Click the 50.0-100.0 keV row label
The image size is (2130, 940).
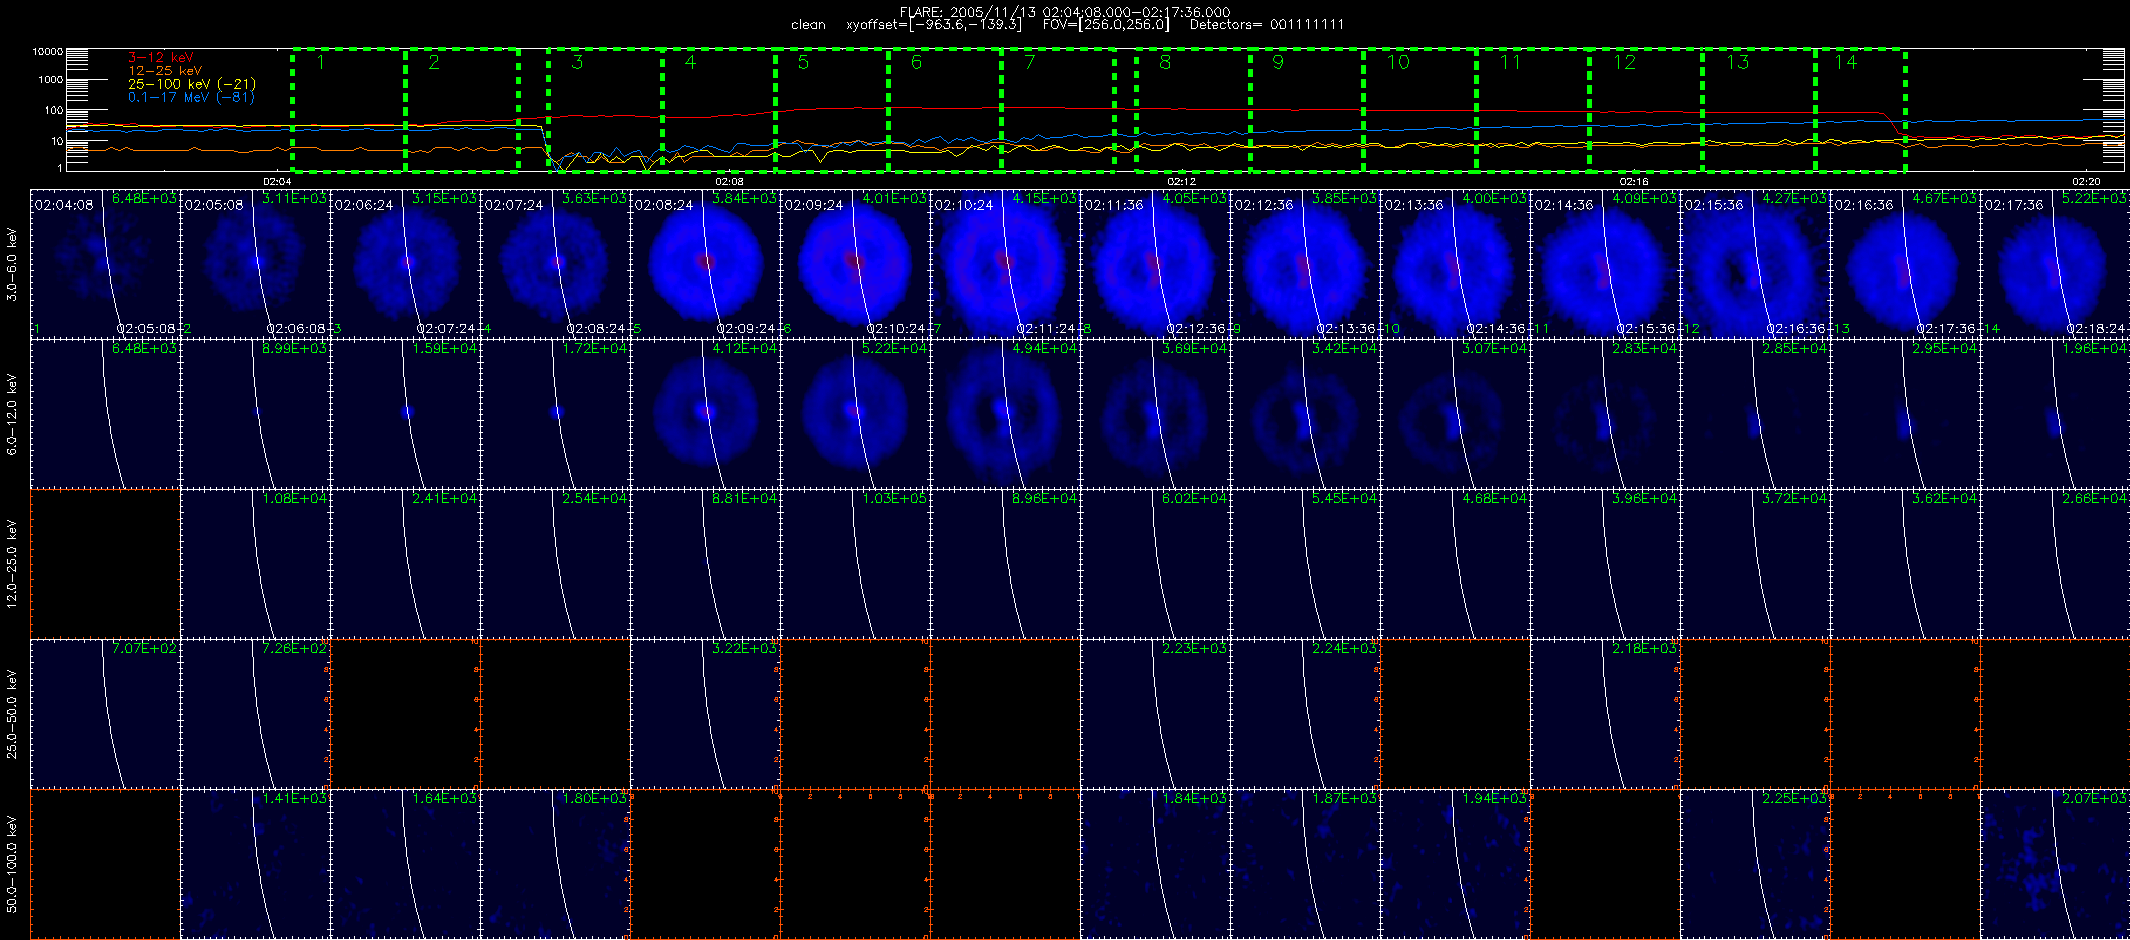12,863
